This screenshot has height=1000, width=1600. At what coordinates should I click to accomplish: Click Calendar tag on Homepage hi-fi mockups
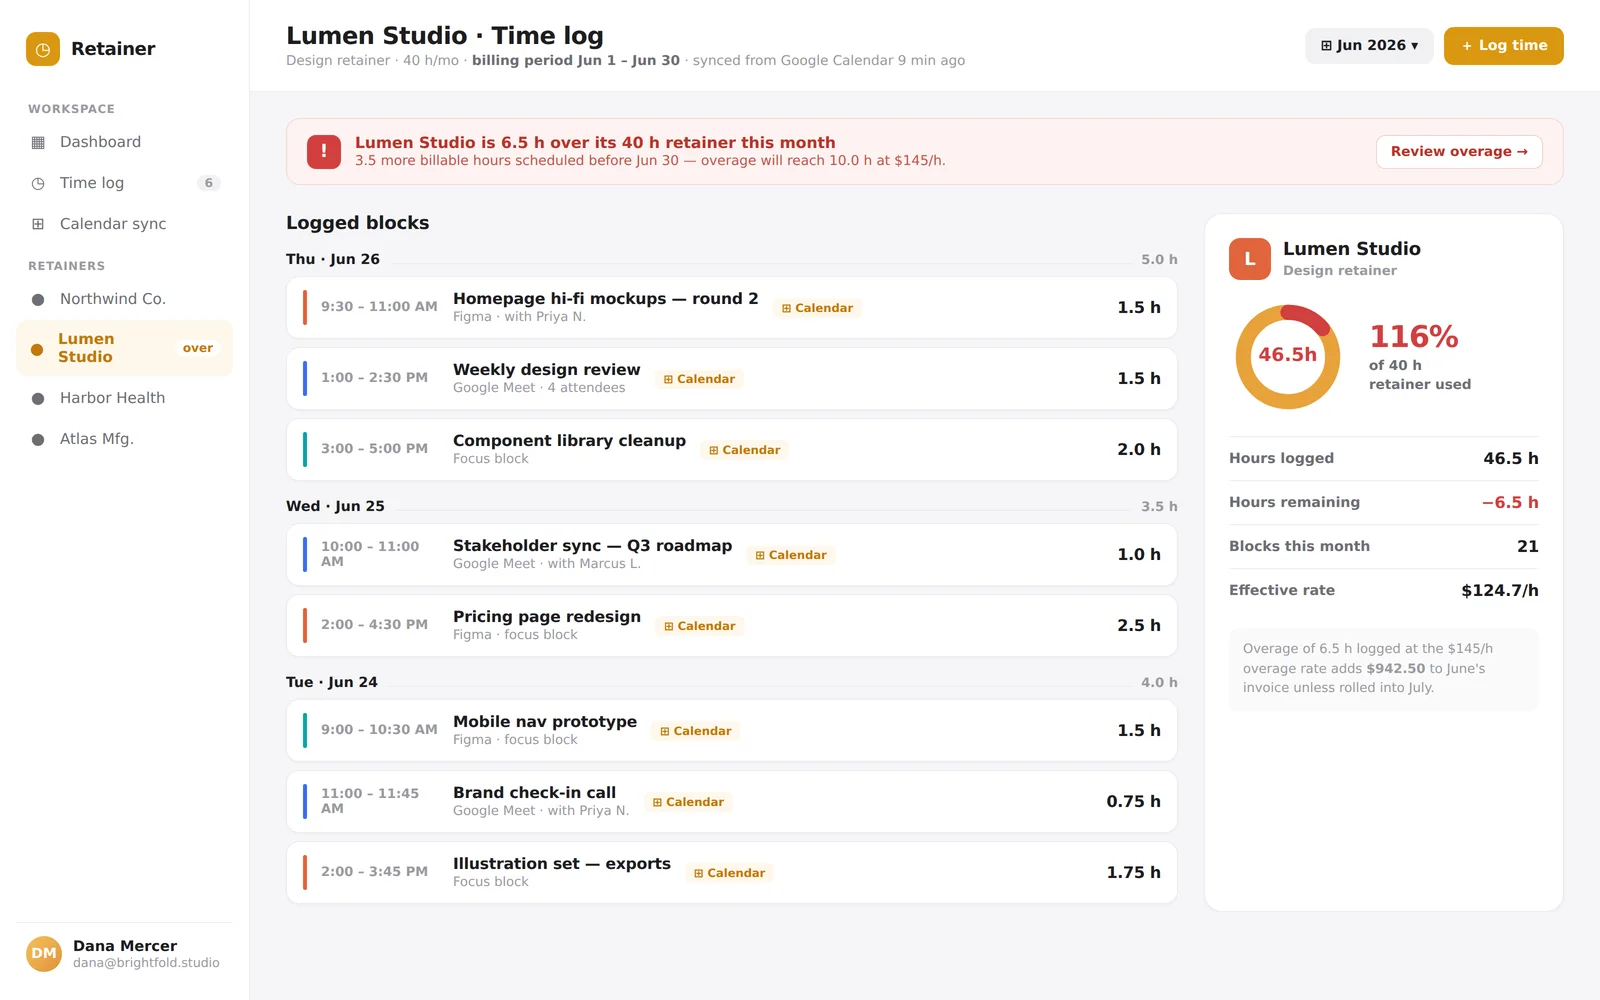pos(817,308)
